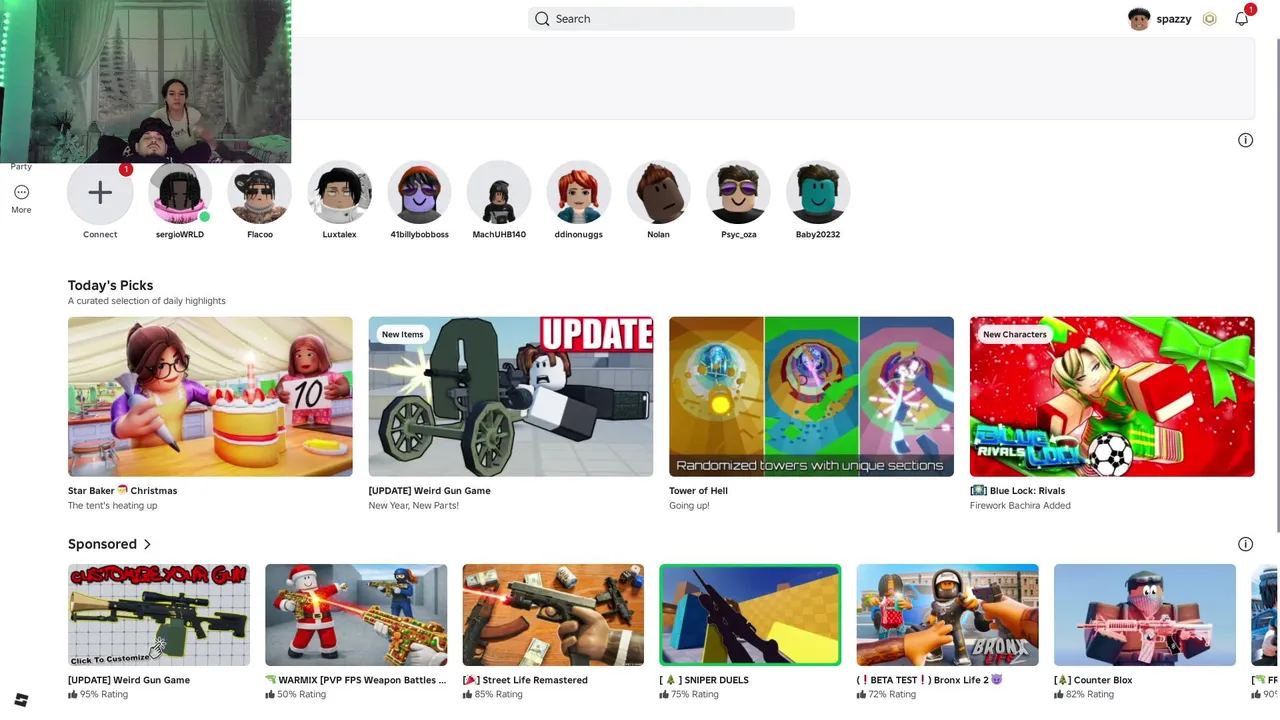Open Flacoo's friend avatar

click(260, 192)
